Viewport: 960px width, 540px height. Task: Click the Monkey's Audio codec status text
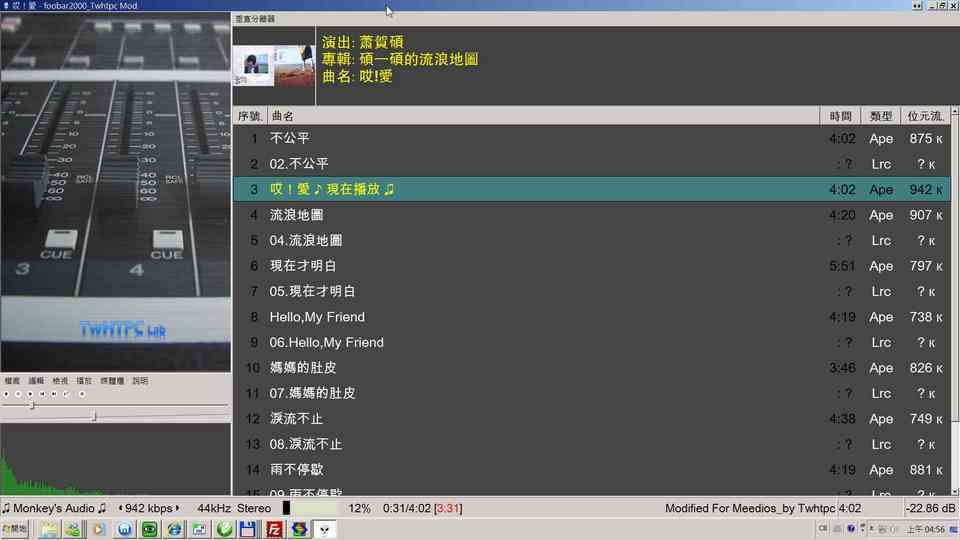pos(54,508)
